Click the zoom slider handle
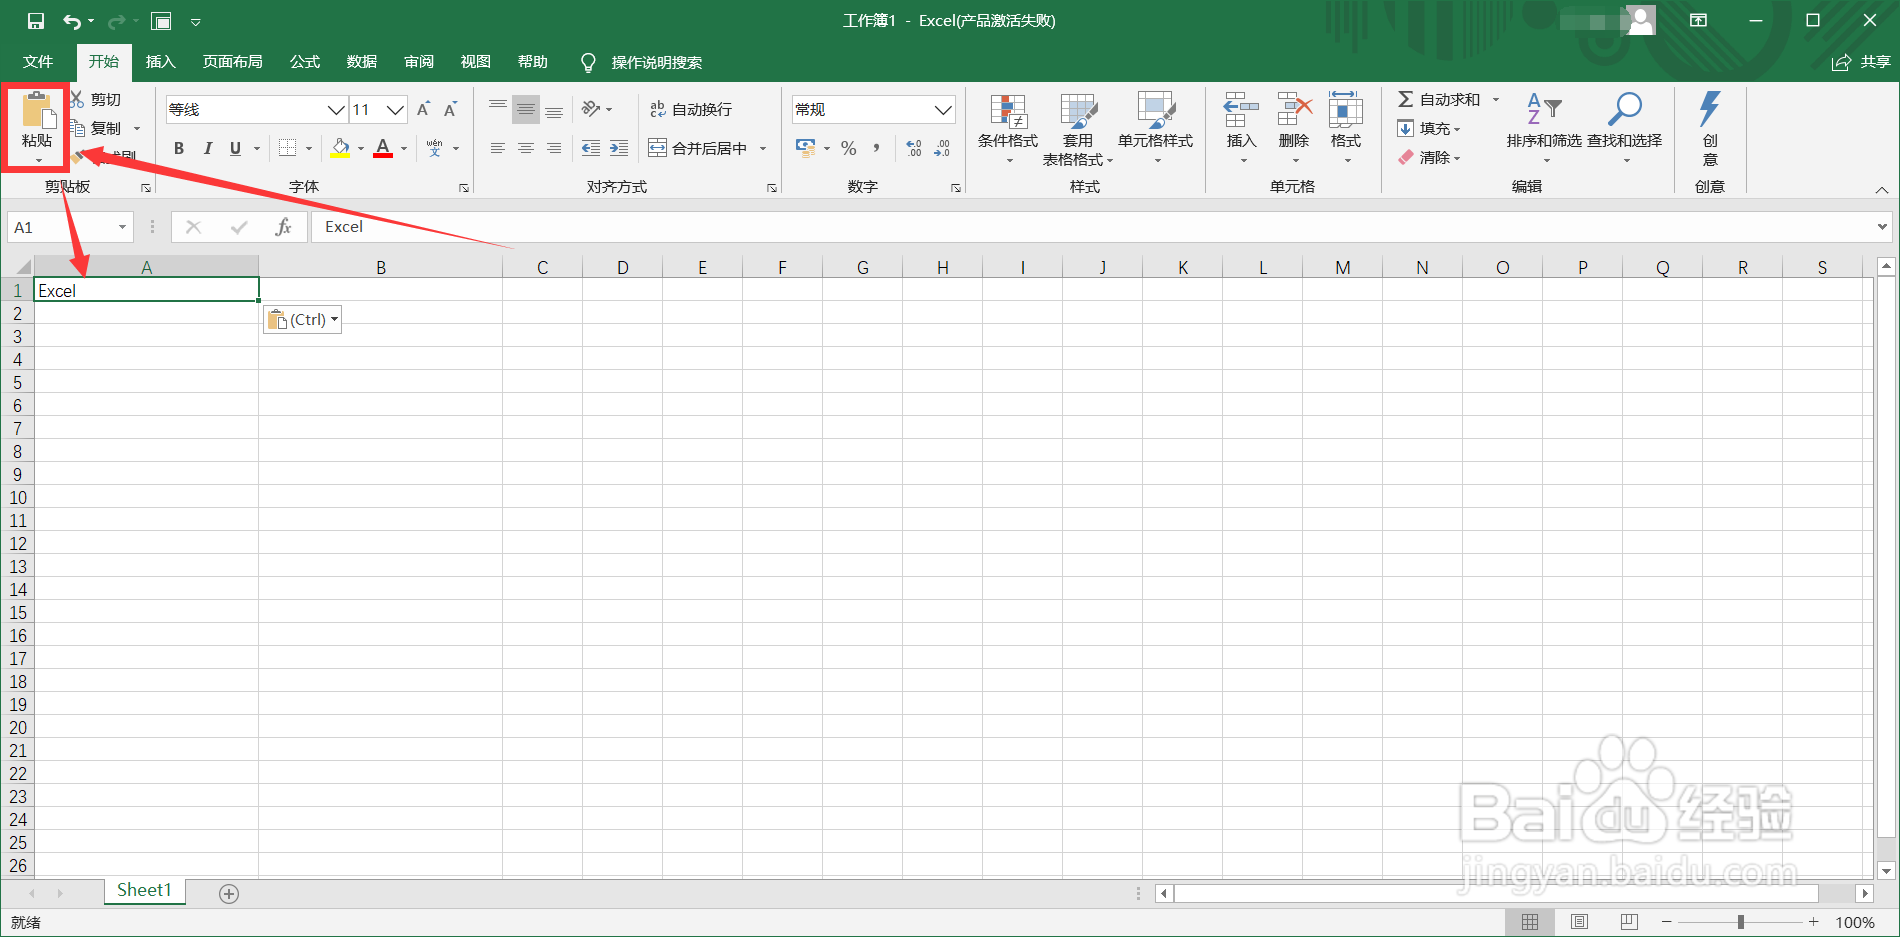Screen dimensions: 1900x937 [x=1741, y=922]
